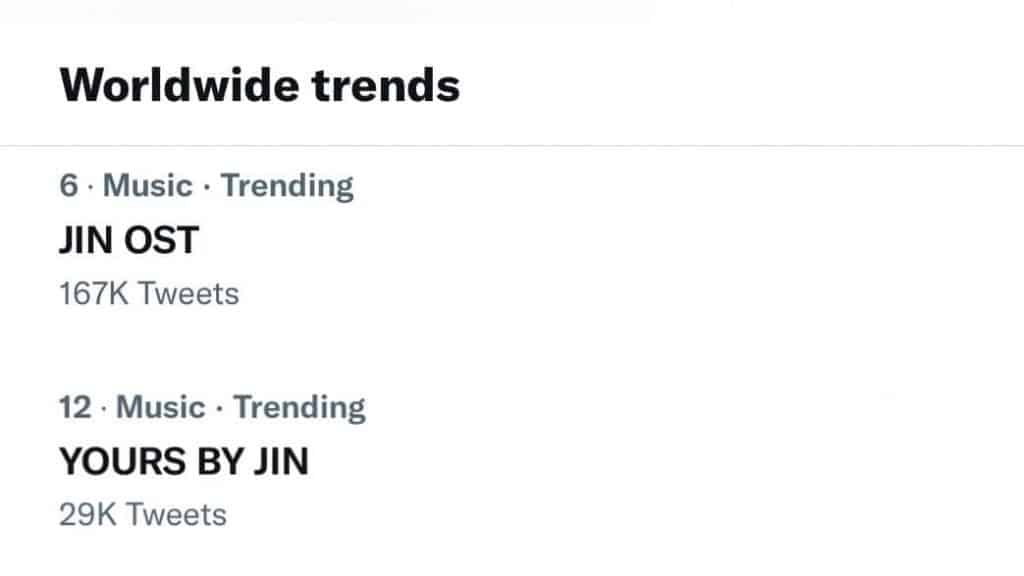Click the divider line under the heading
1024x576 pixels.
coord(512,146)
